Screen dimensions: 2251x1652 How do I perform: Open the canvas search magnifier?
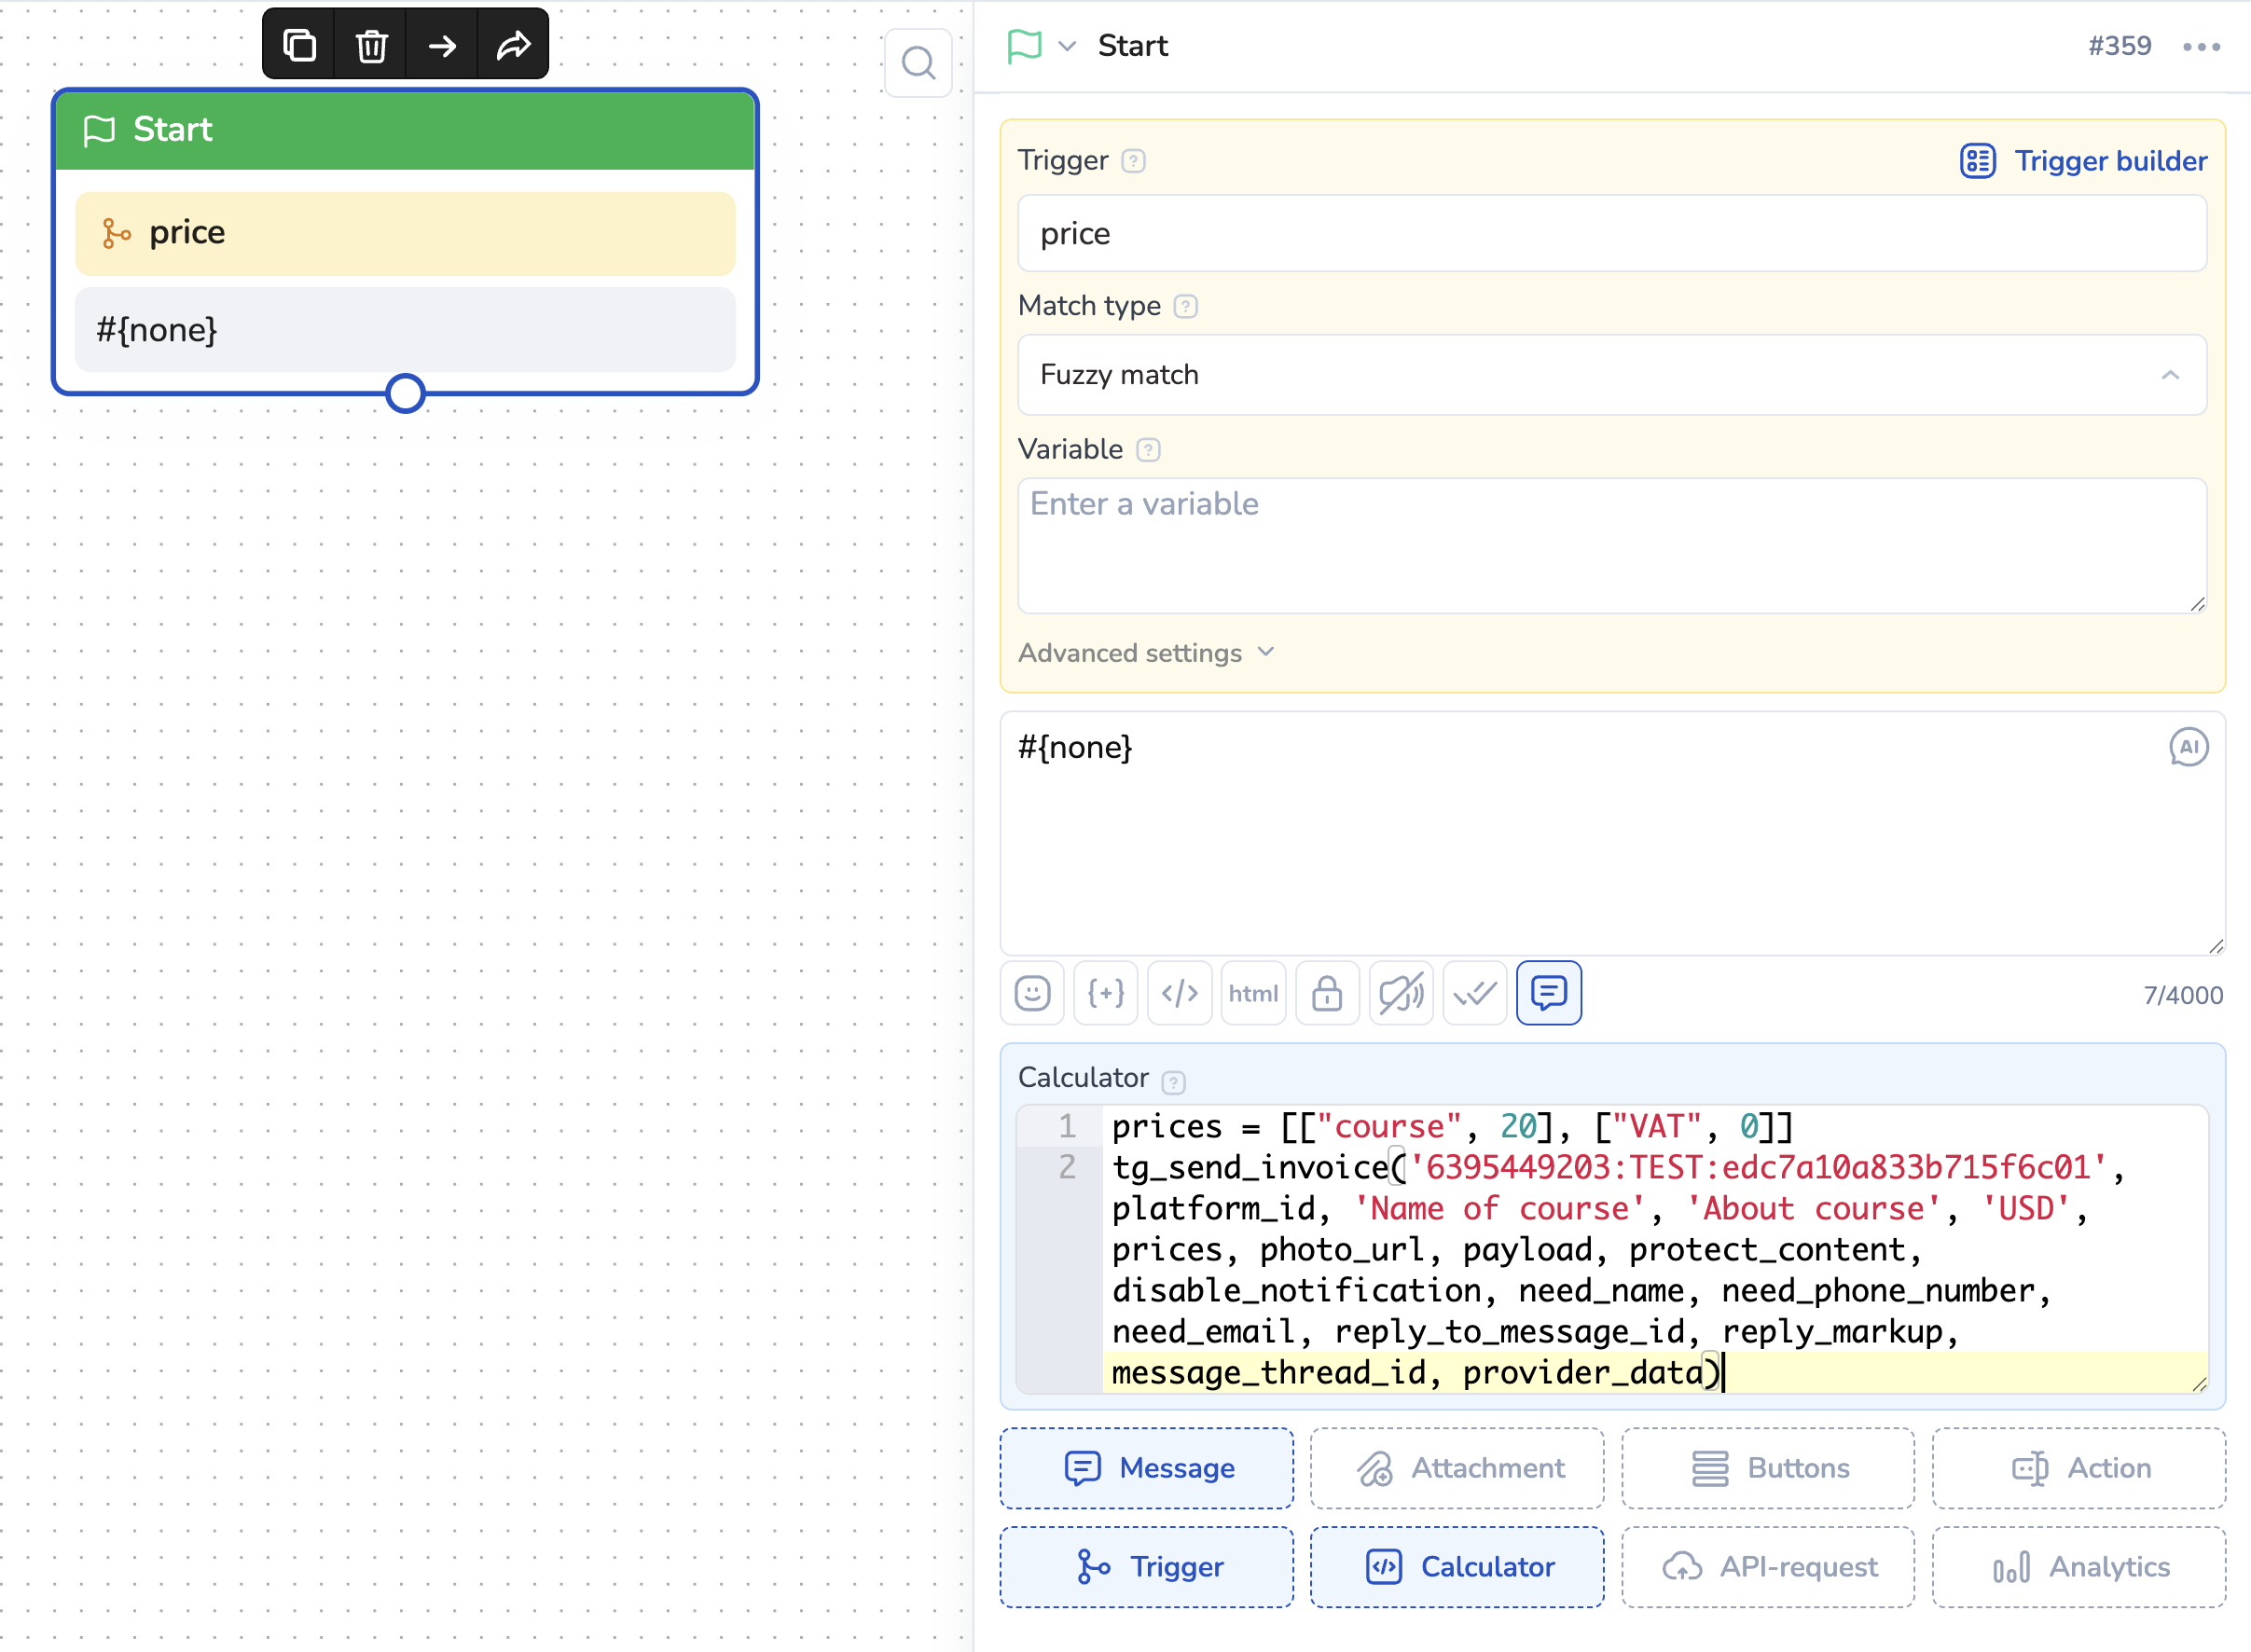pos(917,64)
